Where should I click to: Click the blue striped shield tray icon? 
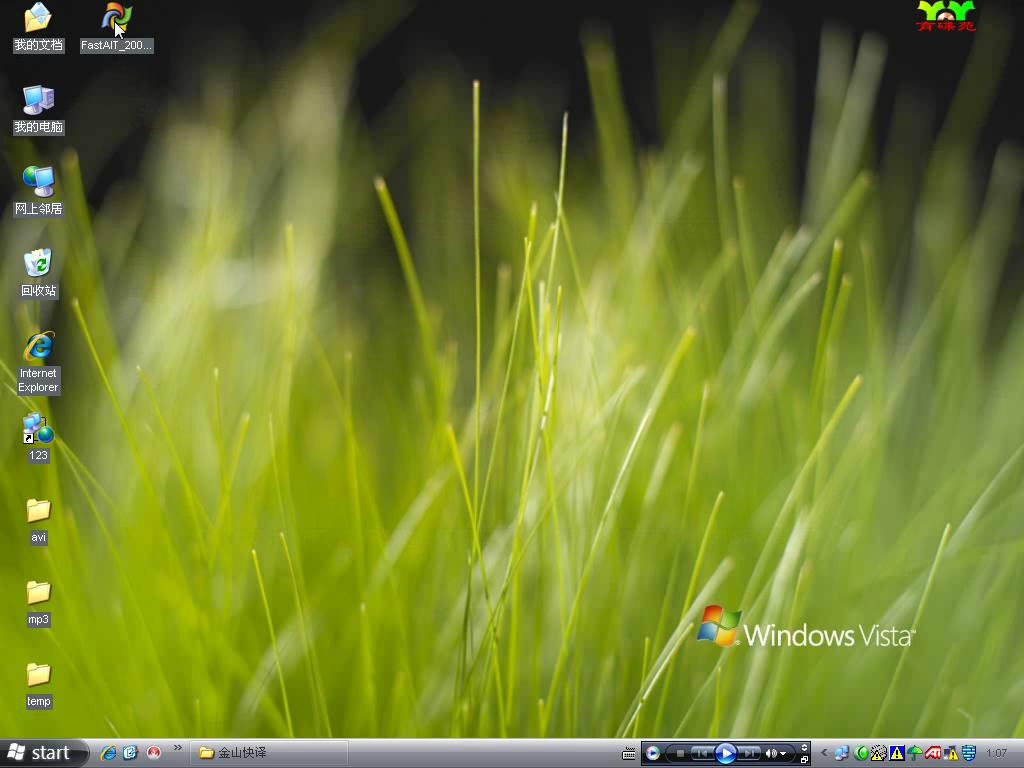point(969,754)
